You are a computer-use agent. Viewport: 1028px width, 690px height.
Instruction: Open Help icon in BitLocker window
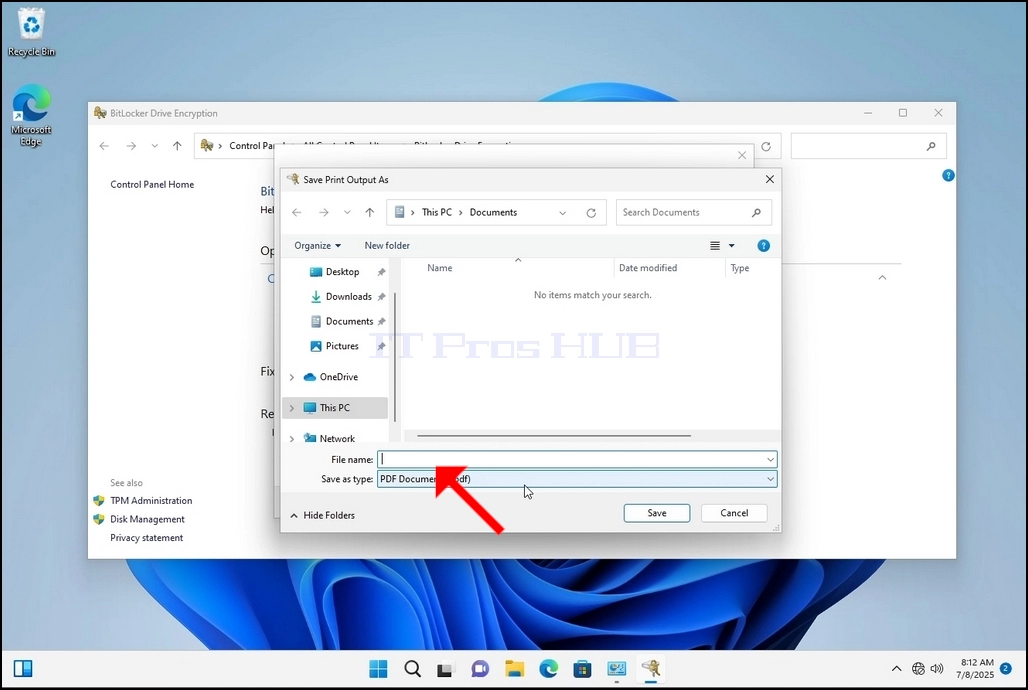point(948,175)
